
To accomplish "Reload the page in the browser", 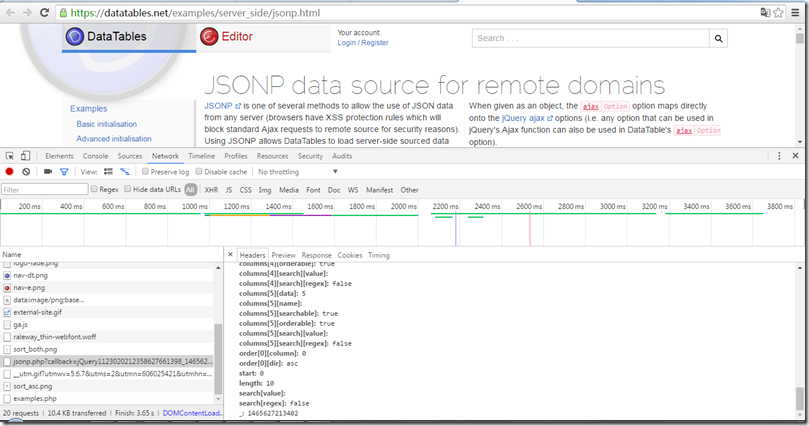I will 45,13.
